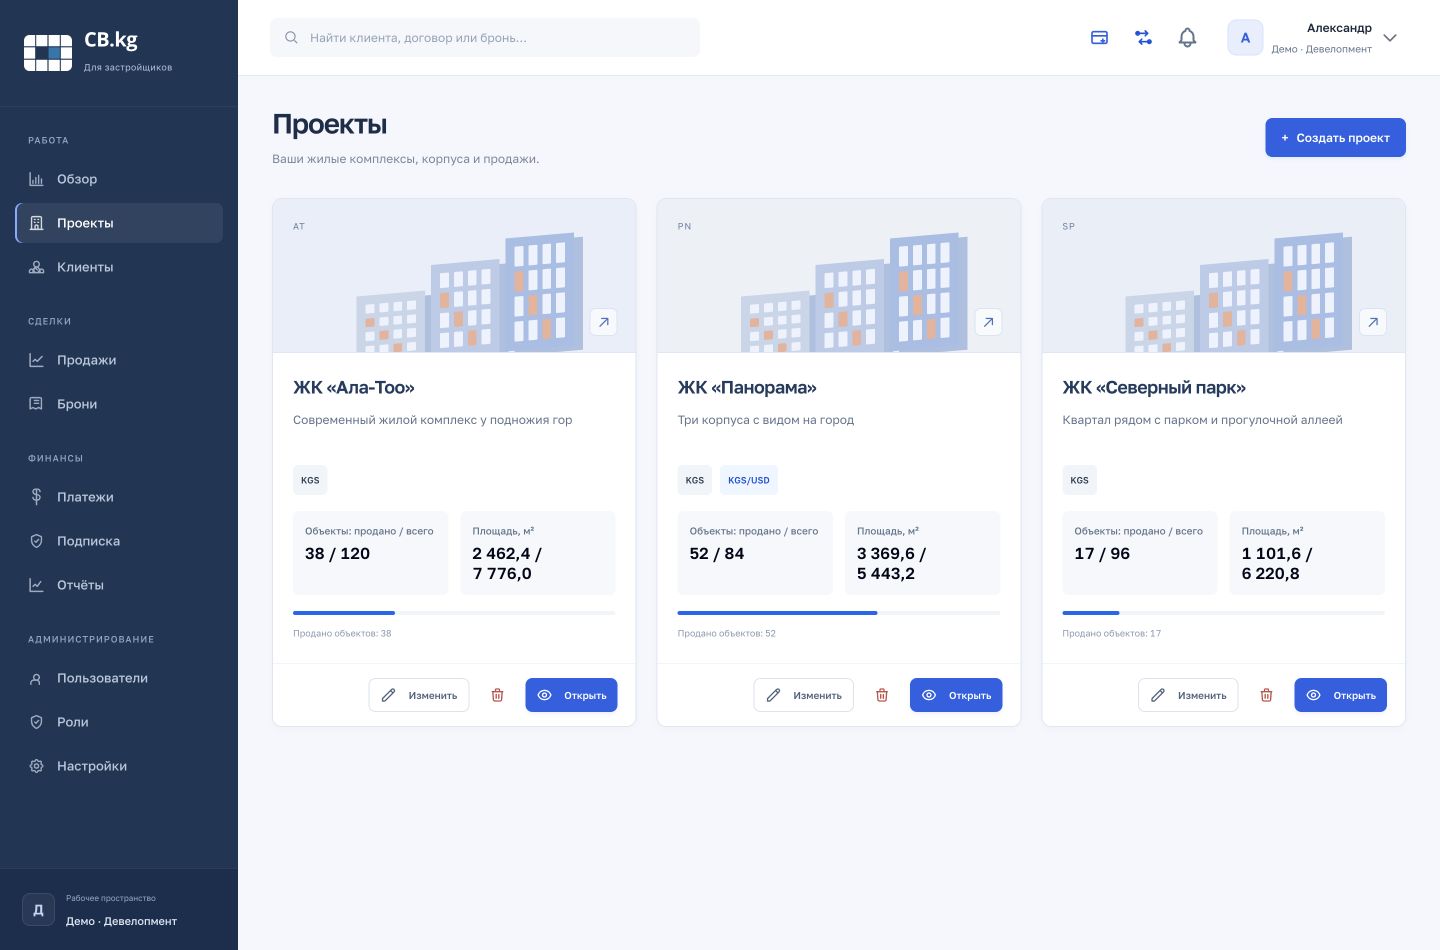Click the KGS/USD currency tag on Панорама

coord(749,480)
